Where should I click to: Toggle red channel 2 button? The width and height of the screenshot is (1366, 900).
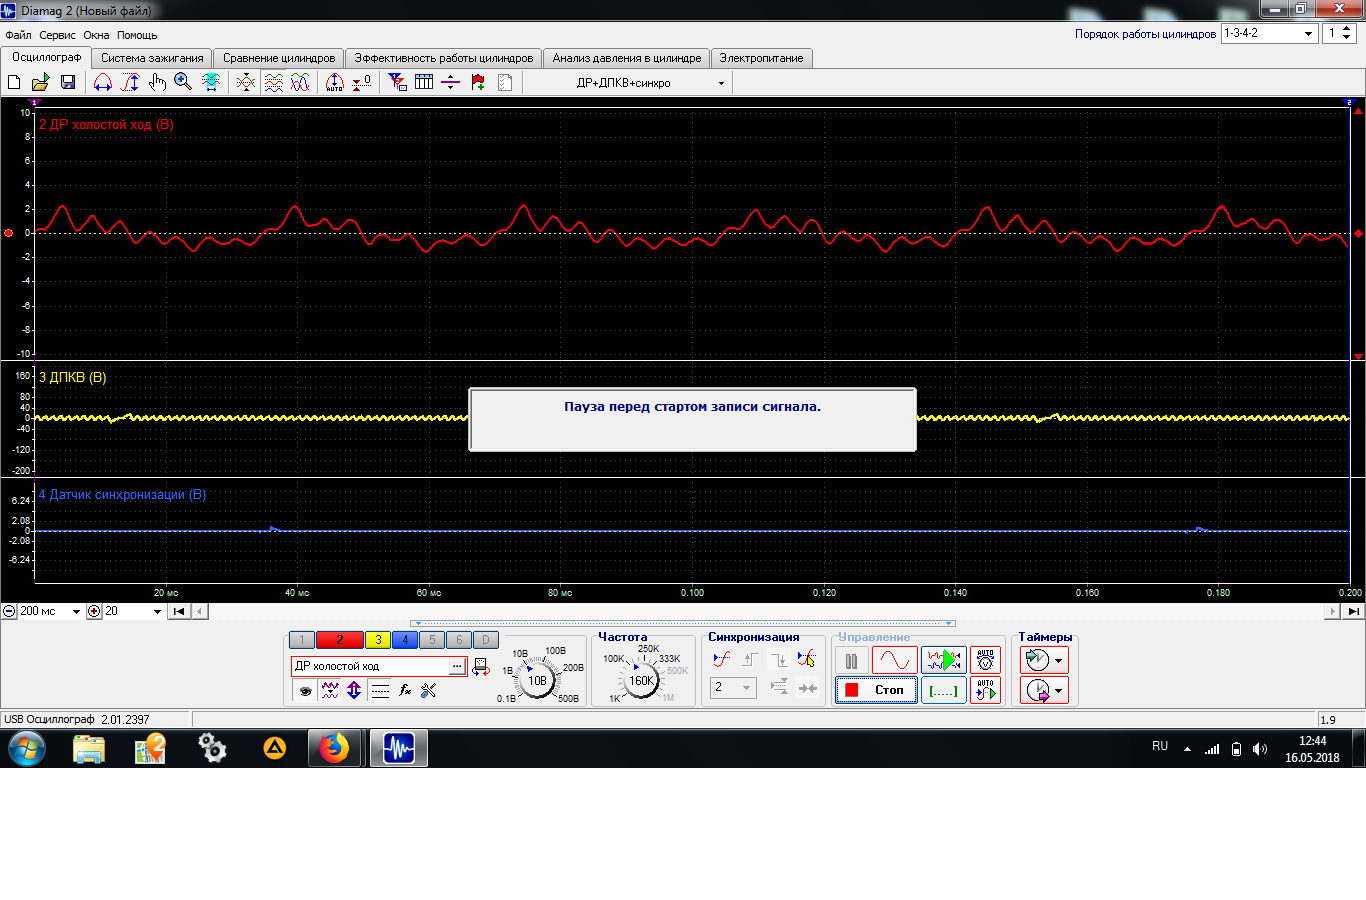340,640
